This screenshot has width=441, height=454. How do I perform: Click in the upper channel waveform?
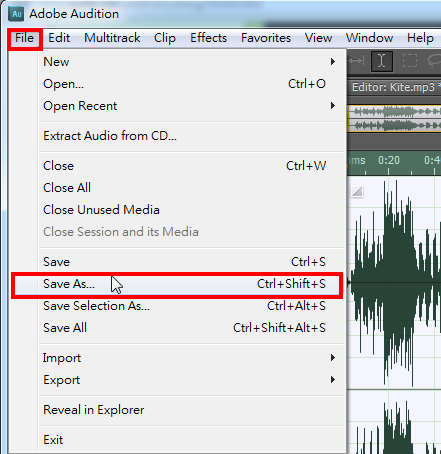[394, 283]
